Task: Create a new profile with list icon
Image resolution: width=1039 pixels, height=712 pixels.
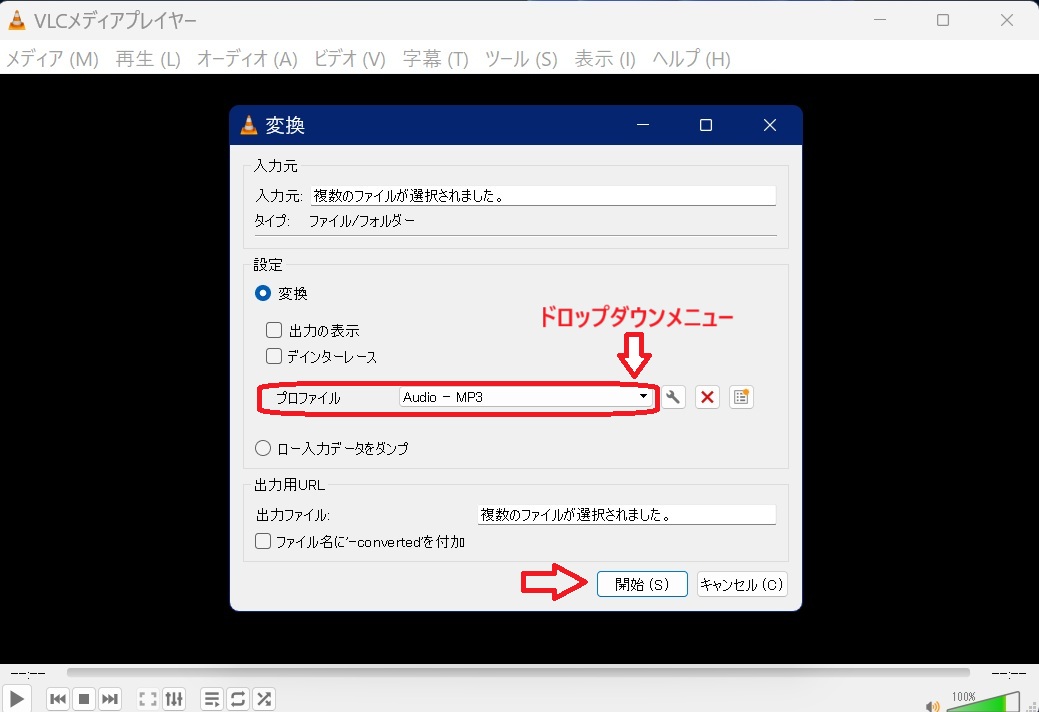Action: tap(741, 397)
